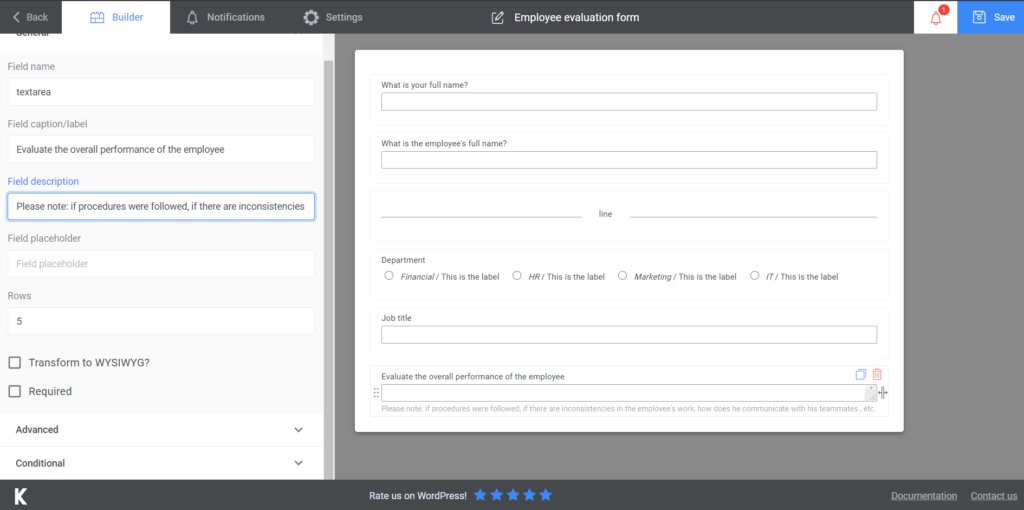Viewport: 1024px width, 510px height.
Task: Select the Financial radio option
Action: pyautogui.click(x=389, y=276)
